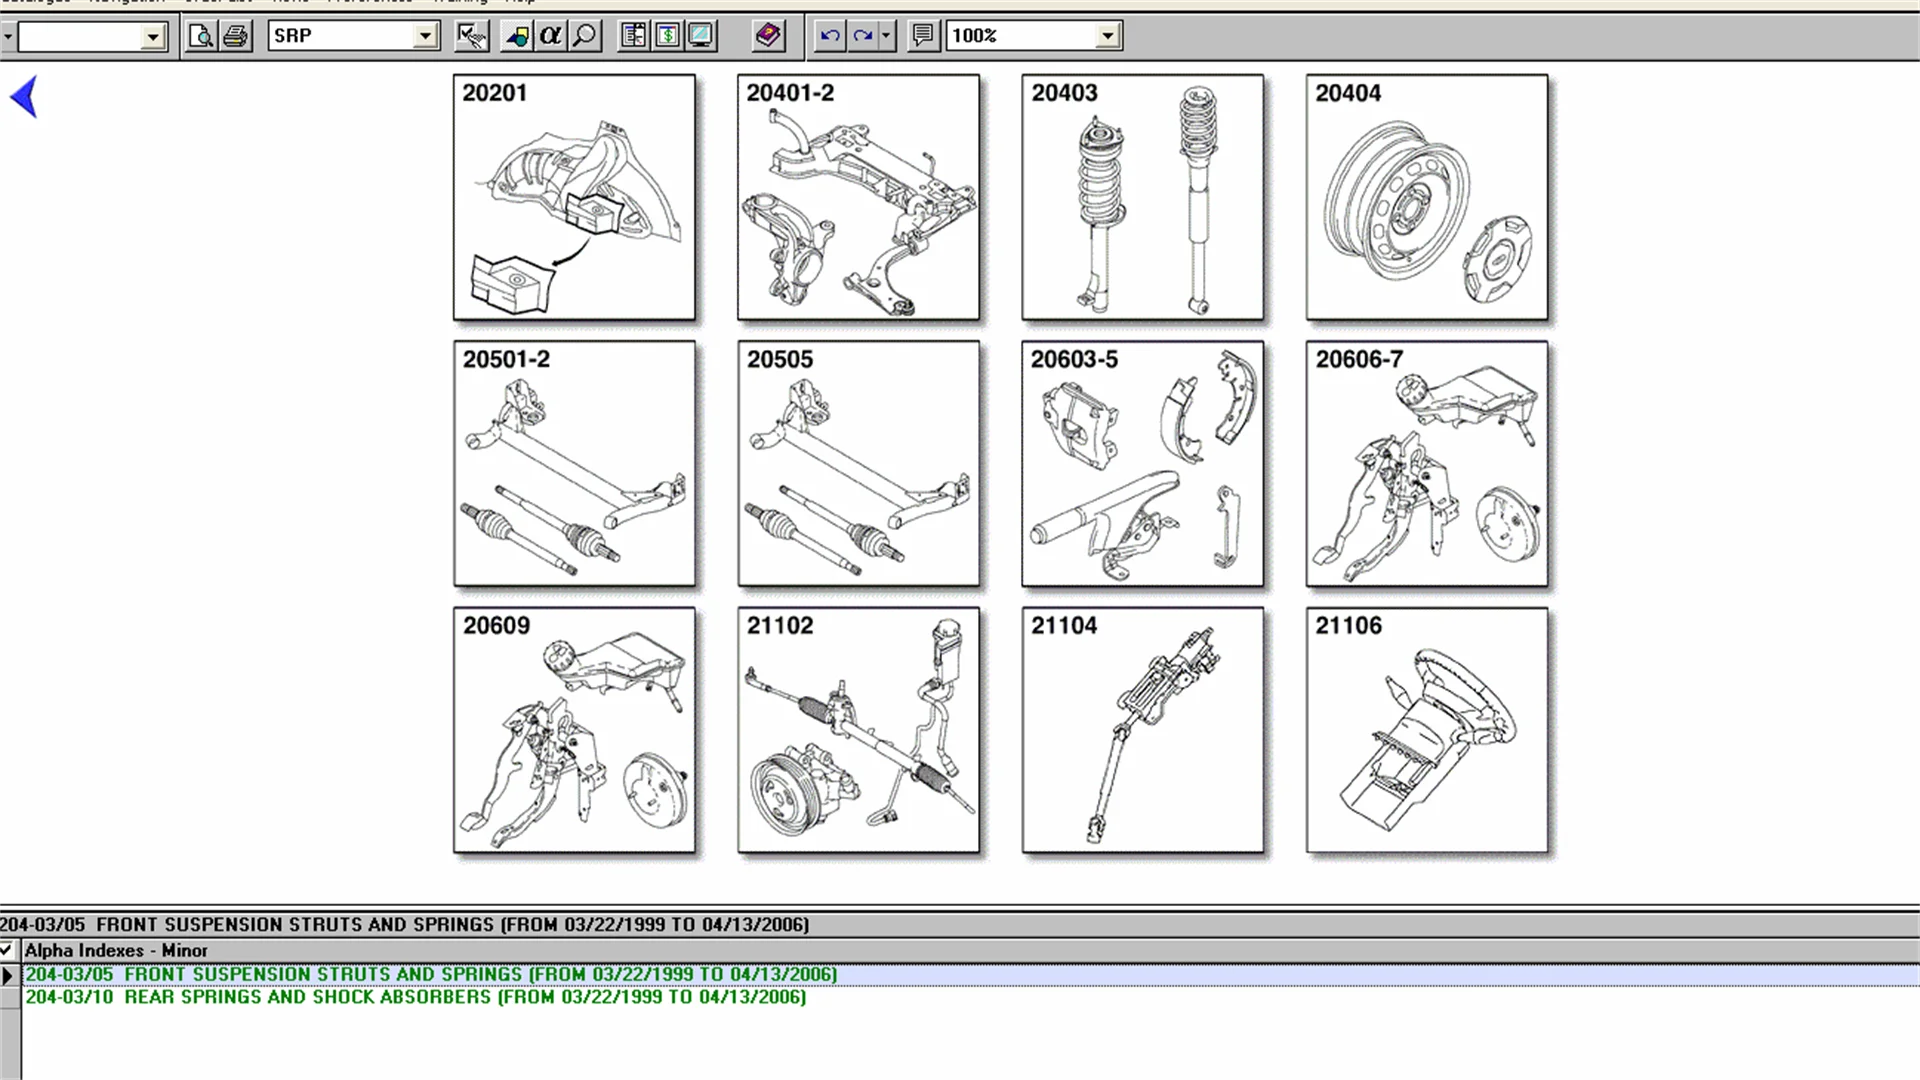Click the price list dollar icon
Screen dimensions: 1920x1080
[x=667, y=36]
